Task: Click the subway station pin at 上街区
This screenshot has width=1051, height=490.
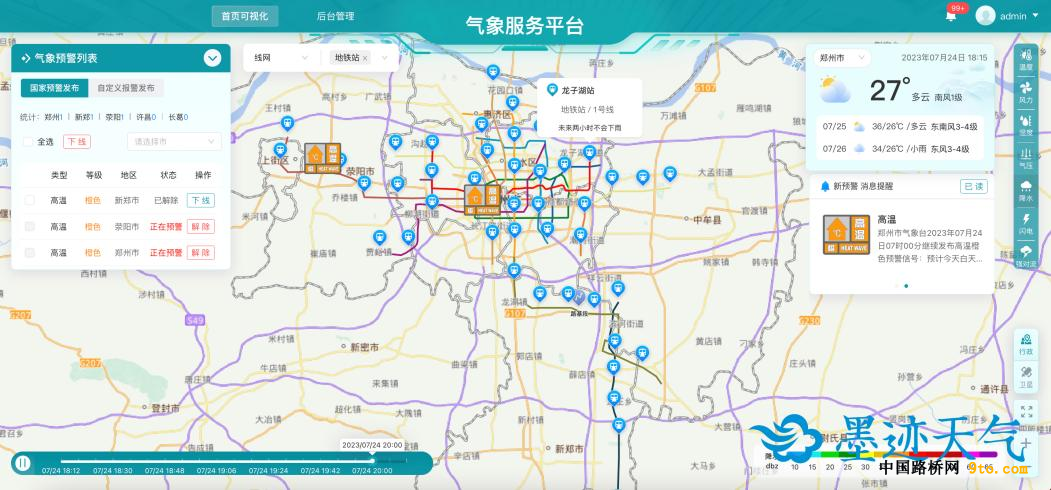Action: pyautogui.click(x=280, y=150)
